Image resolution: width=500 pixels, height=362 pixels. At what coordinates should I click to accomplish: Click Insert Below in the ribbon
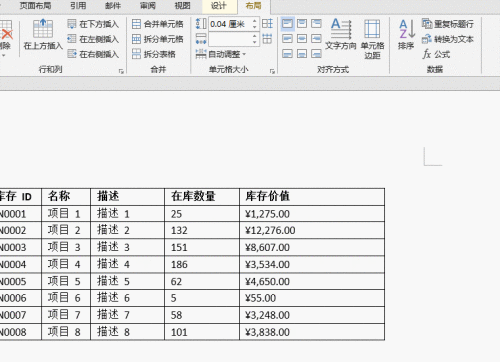point(93,24)
